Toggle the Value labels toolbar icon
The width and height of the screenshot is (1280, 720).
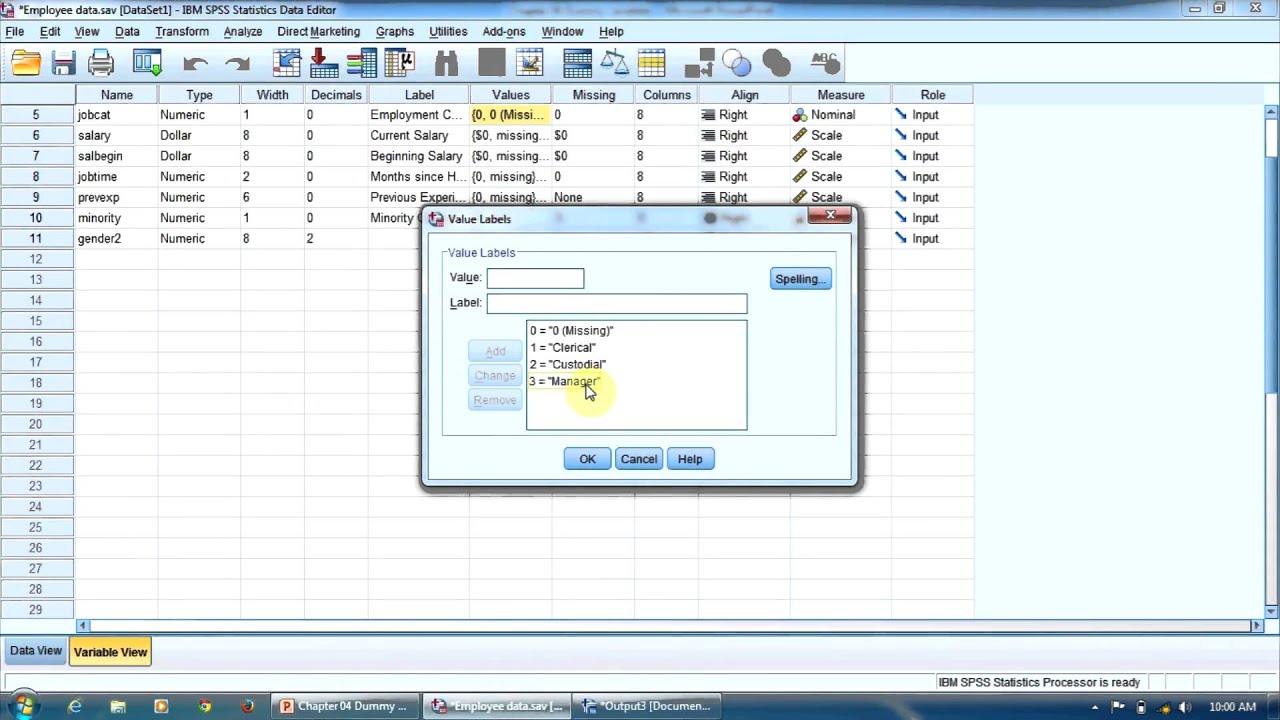tap(699, 65)
